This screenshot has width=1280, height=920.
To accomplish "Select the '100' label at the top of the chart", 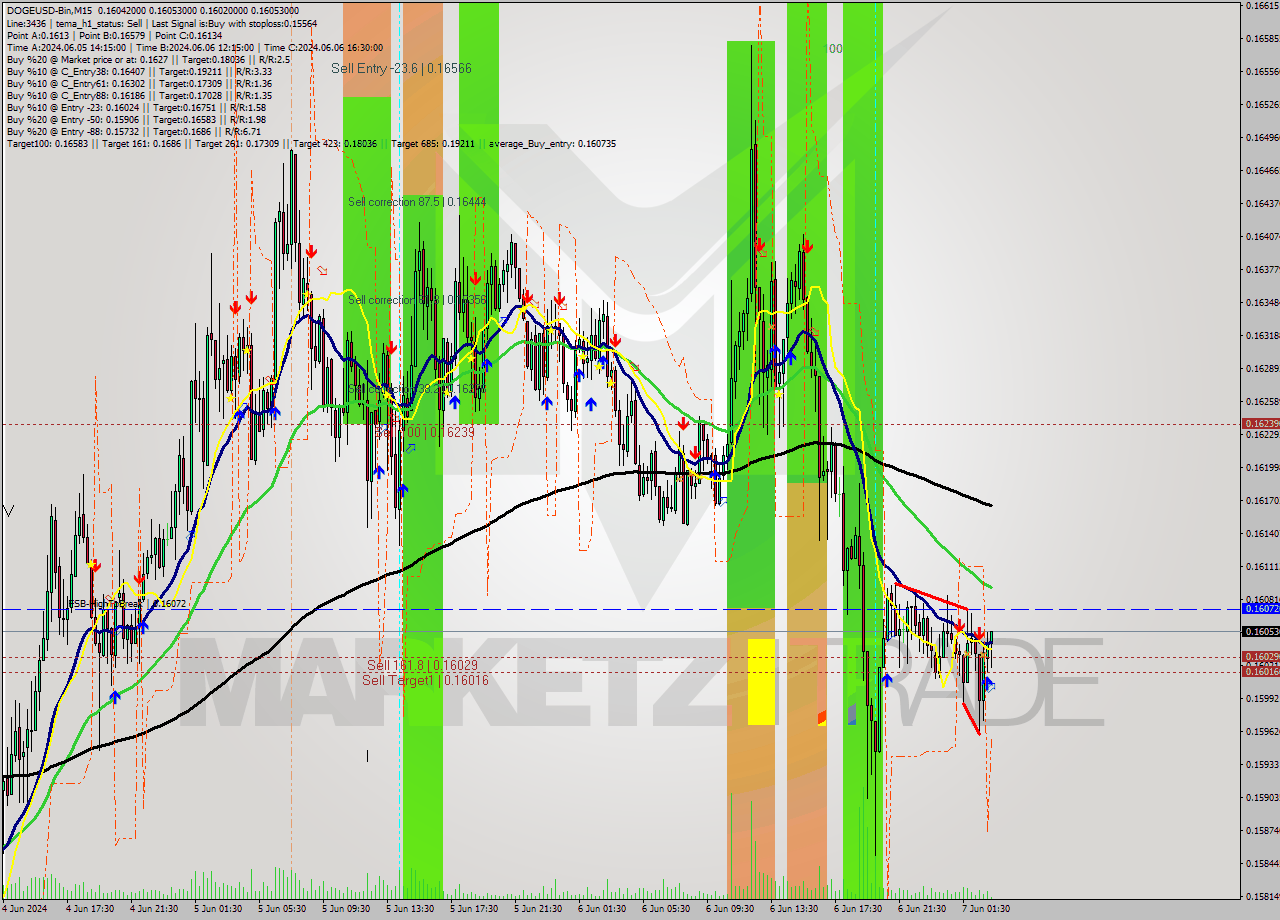I will coord(833,47).
